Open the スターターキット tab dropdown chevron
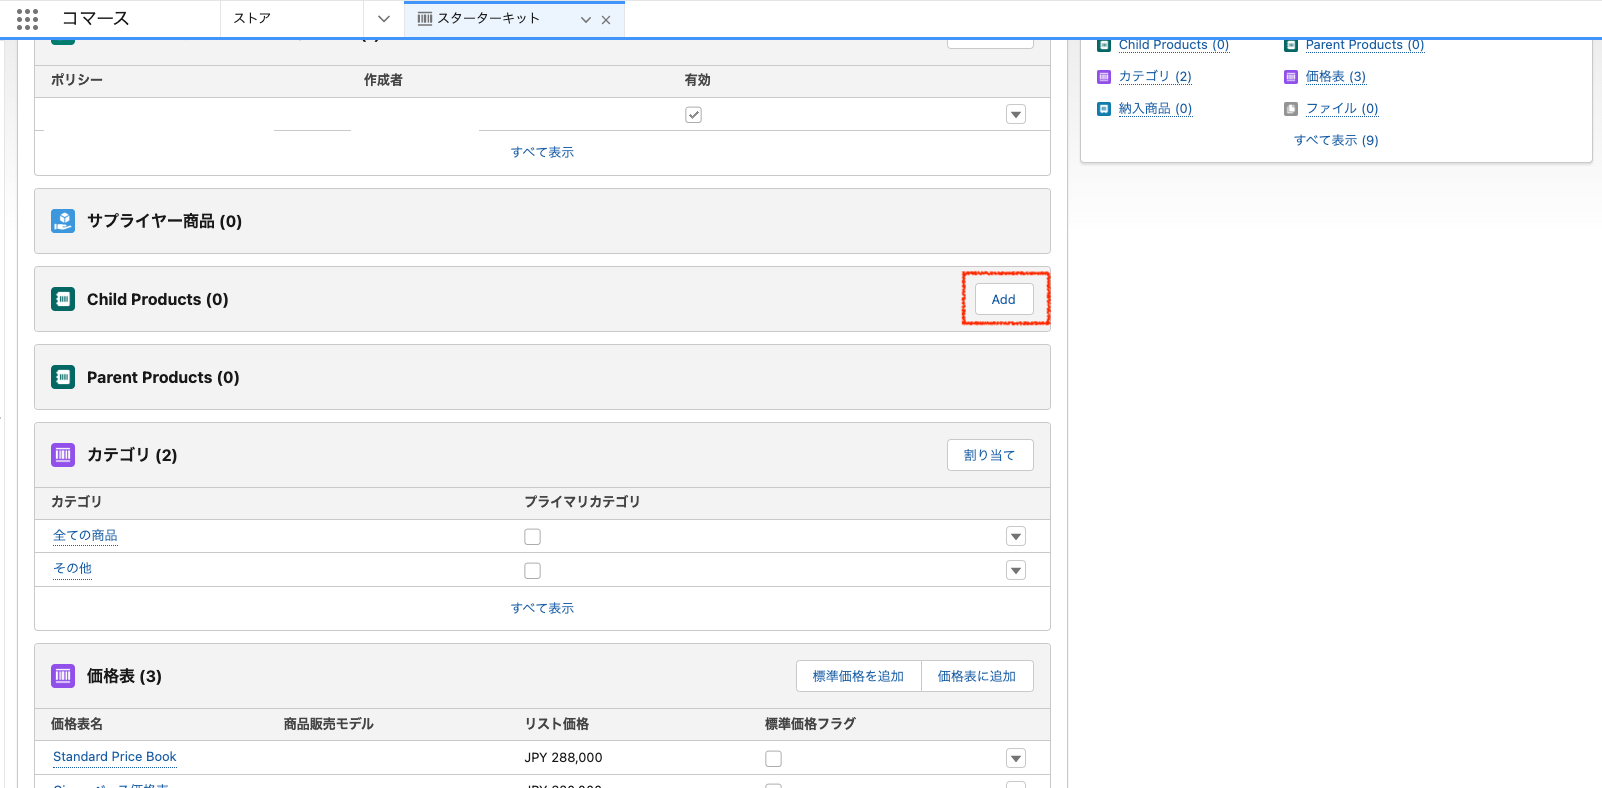The height and width of the screenshot is (788, 1602). pyautogui.click(x=586, y=20)
